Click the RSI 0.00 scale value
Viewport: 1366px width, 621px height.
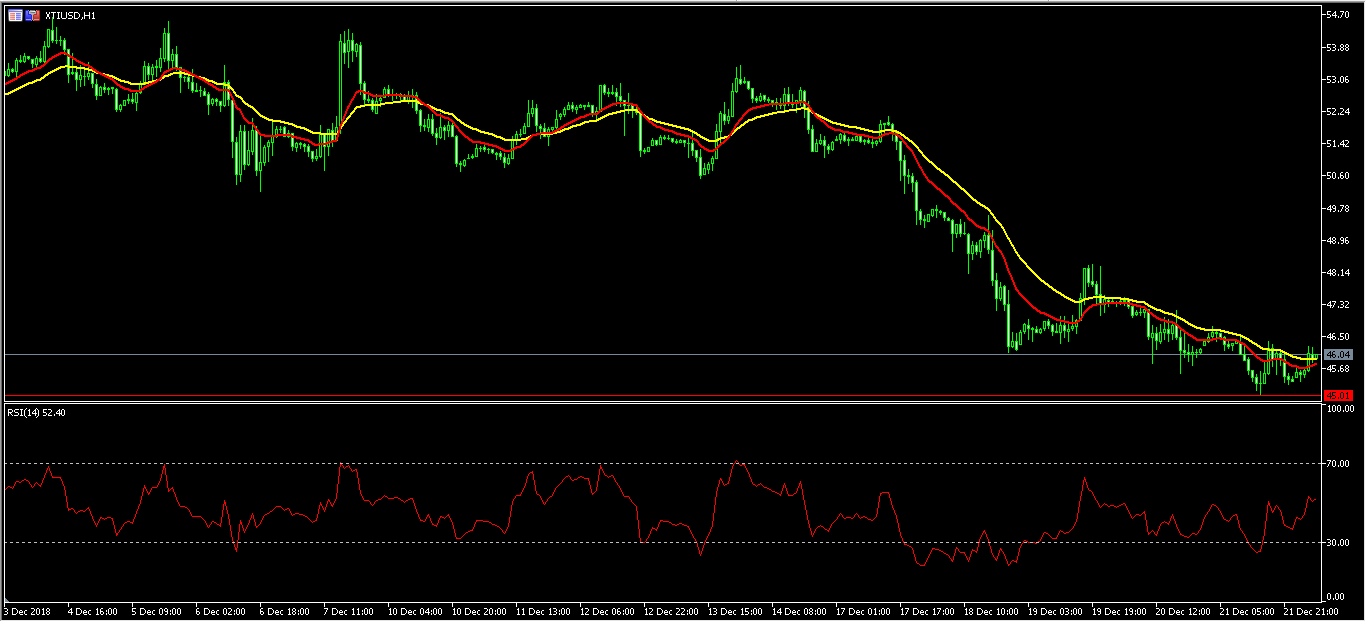(x=1336, y=596)
